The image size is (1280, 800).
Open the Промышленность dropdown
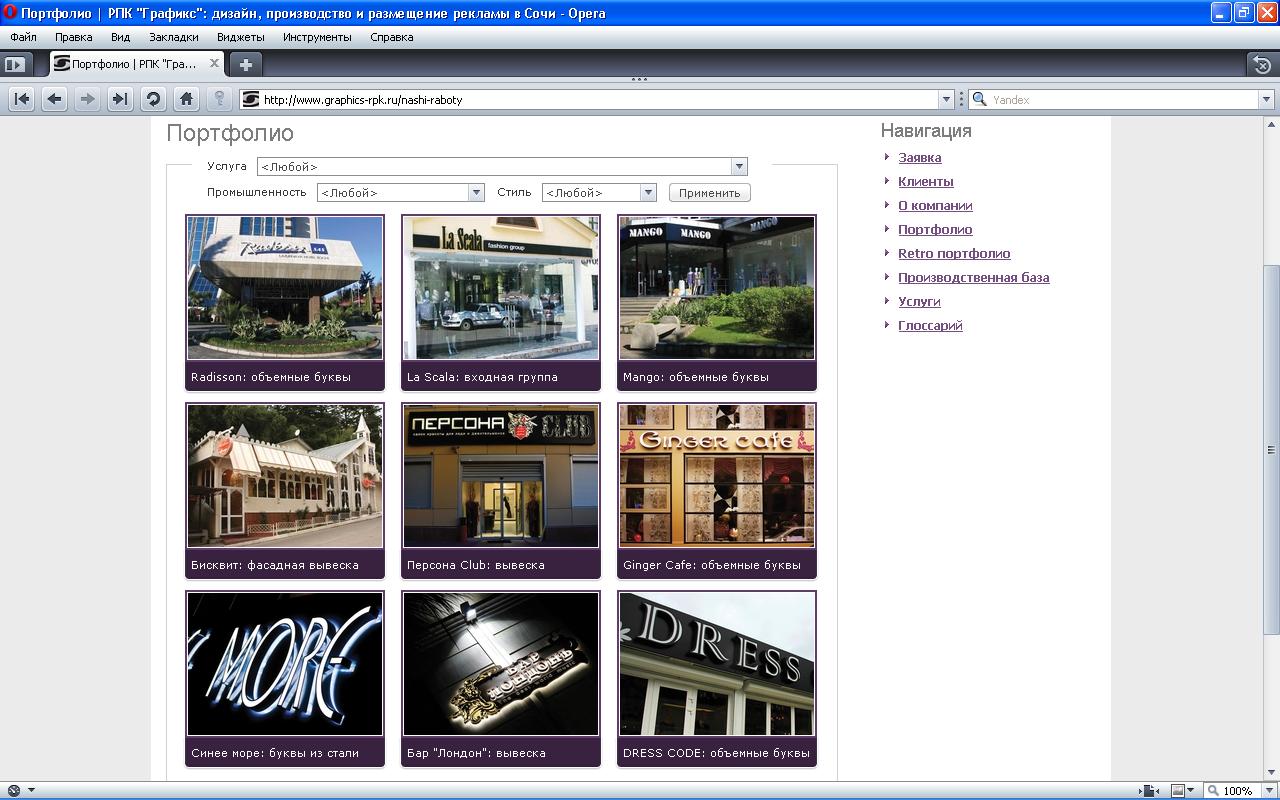476,193
